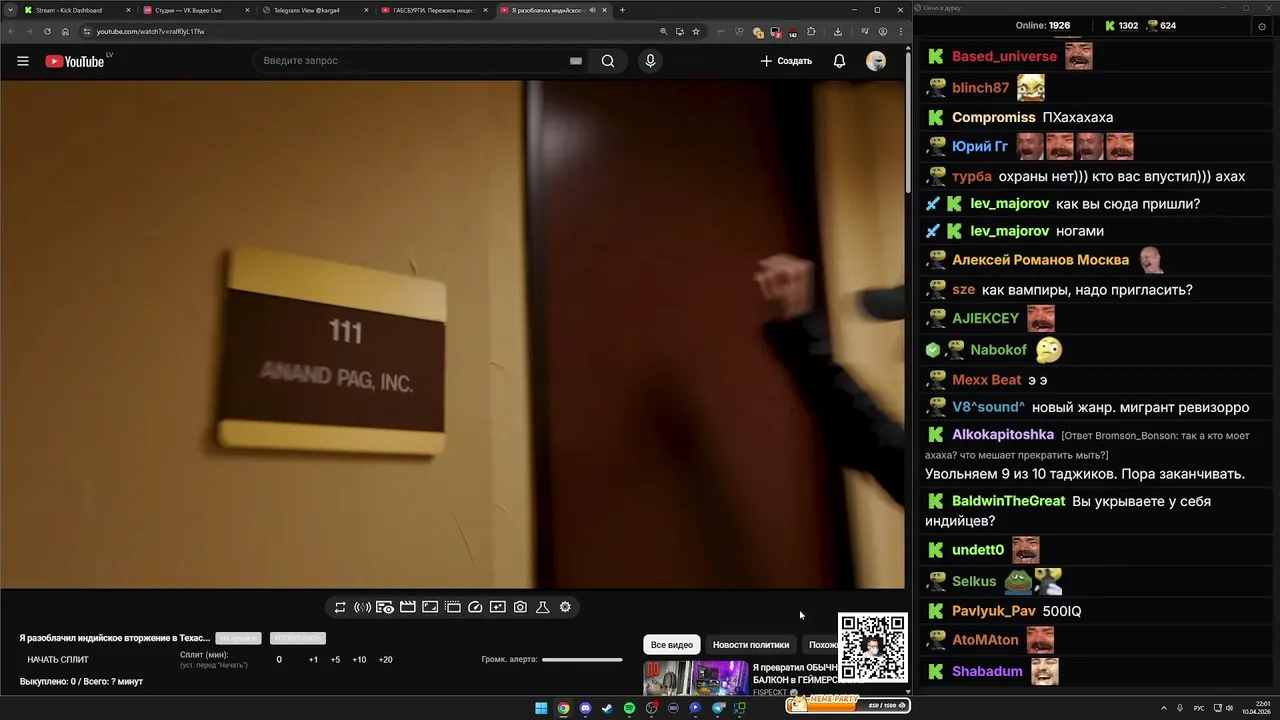
Task: Click the clapperboard icon in player toolbar
Action: [x=407, y=607]
